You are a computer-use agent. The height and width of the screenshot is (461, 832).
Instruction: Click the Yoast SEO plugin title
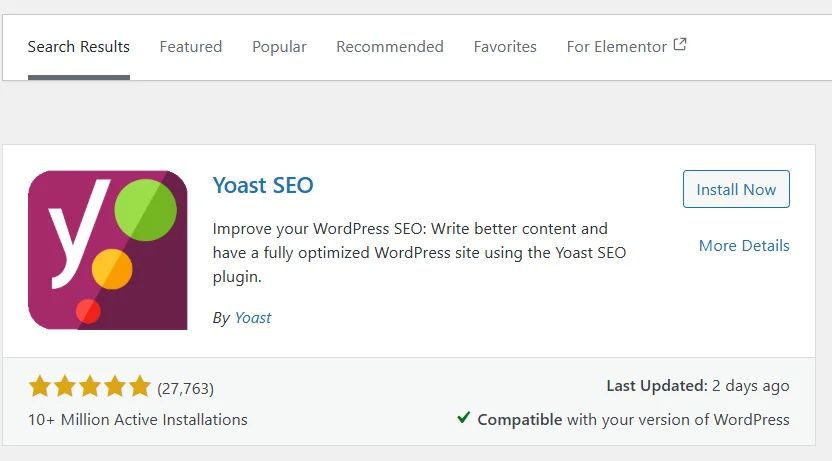click(263, 185)
